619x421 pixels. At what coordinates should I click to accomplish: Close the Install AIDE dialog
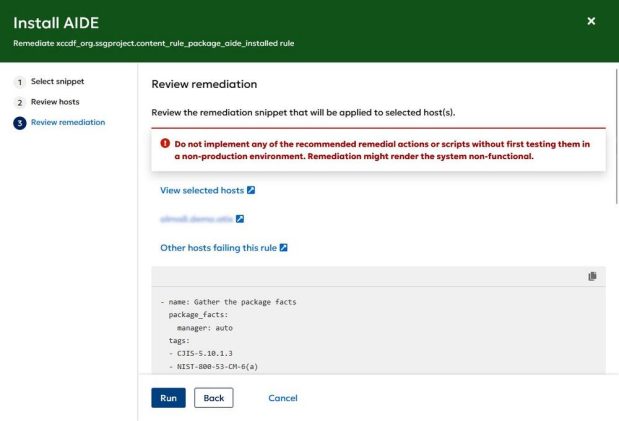pos(591,21)
